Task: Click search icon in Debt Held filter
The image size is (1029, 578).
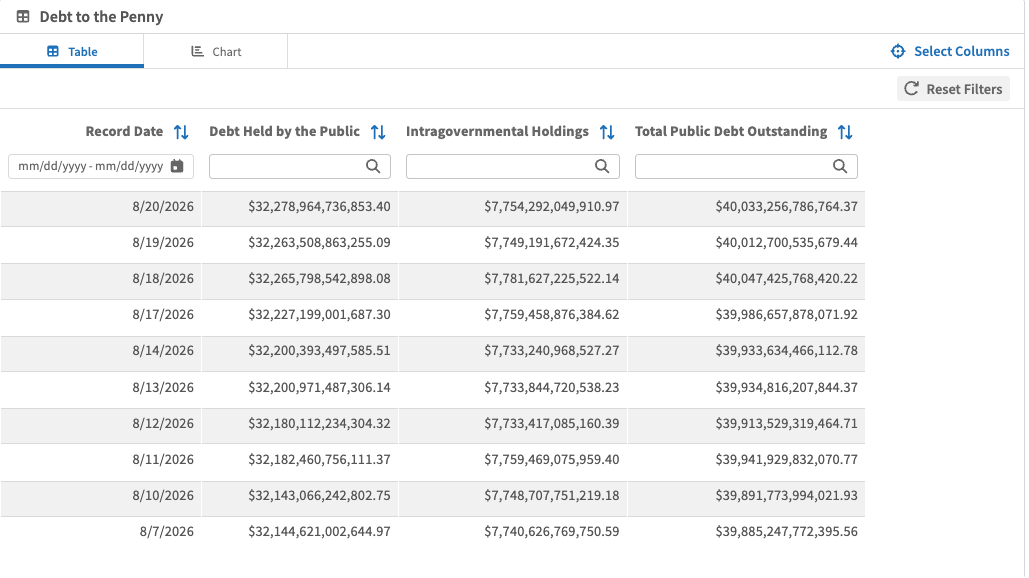Action: 373,166
